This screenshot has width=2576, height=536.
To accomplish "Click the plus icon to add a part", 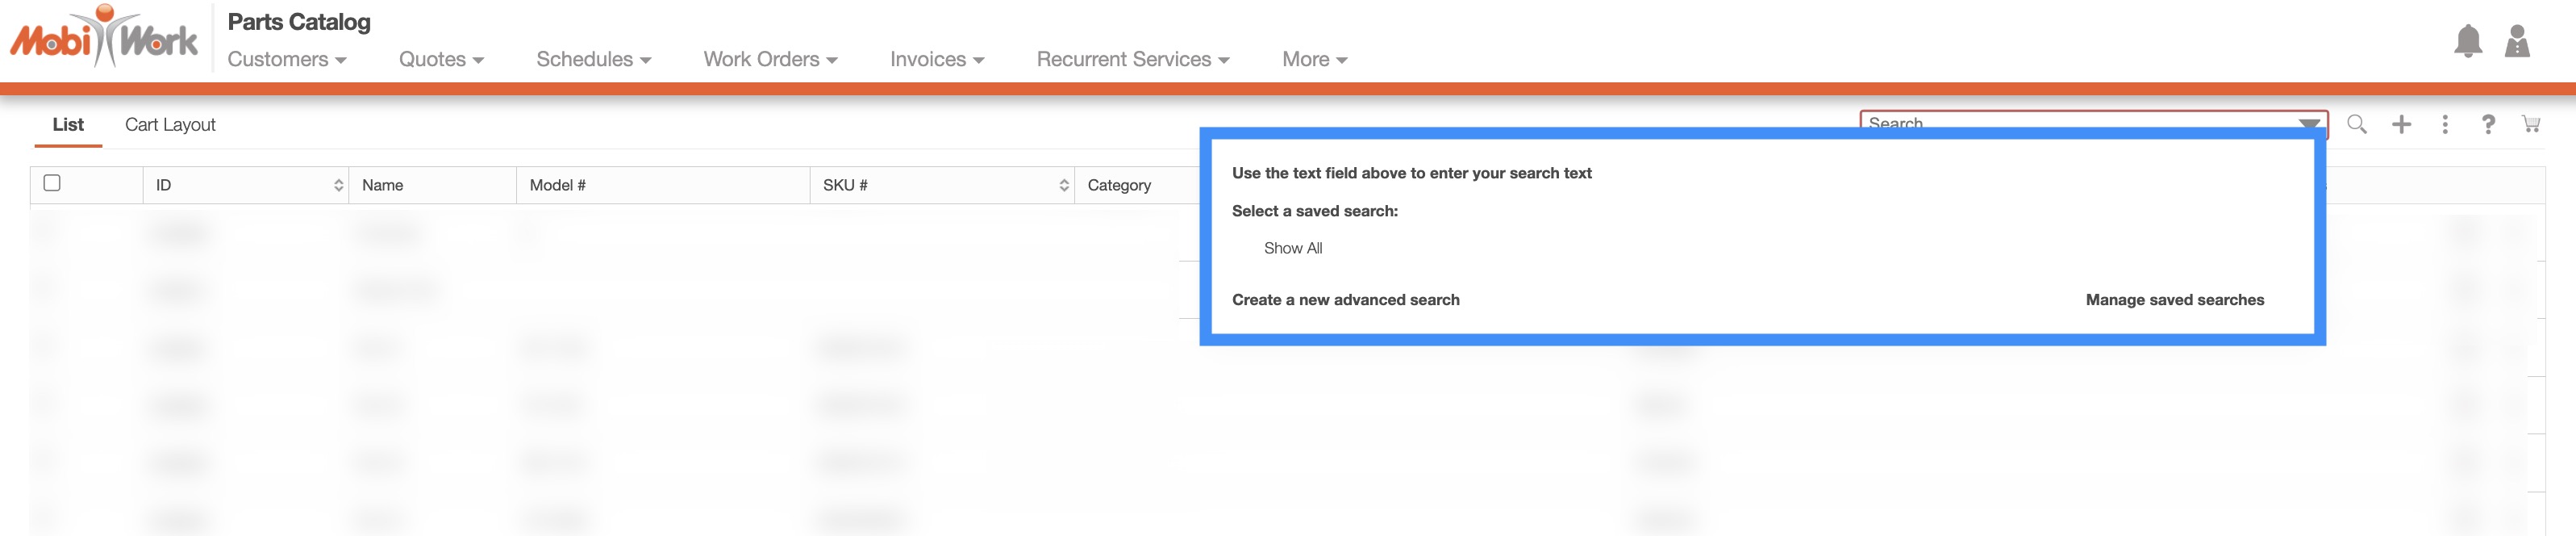I will tap(2401, 124).
